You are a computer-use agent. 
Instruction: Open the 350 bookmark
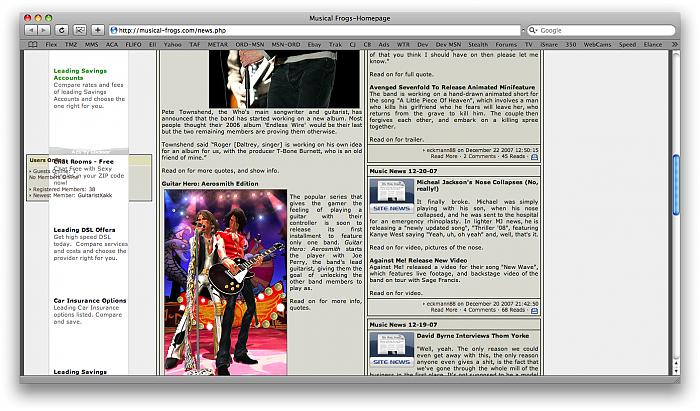coord(571,45)
